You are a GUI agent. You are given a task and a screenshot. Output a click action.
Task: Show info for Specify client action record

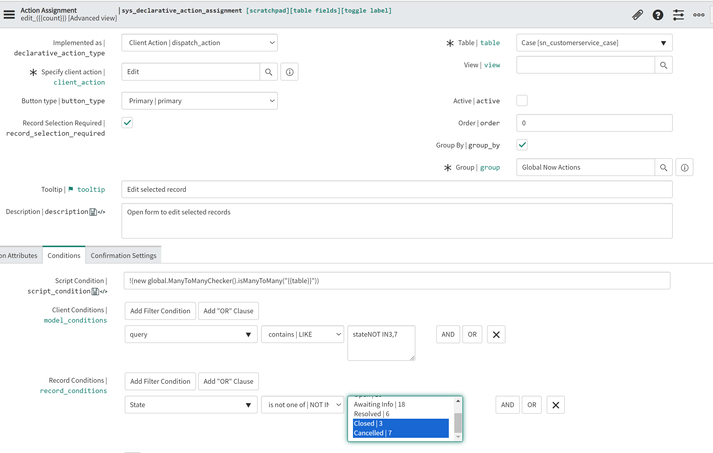click(290, 72)
